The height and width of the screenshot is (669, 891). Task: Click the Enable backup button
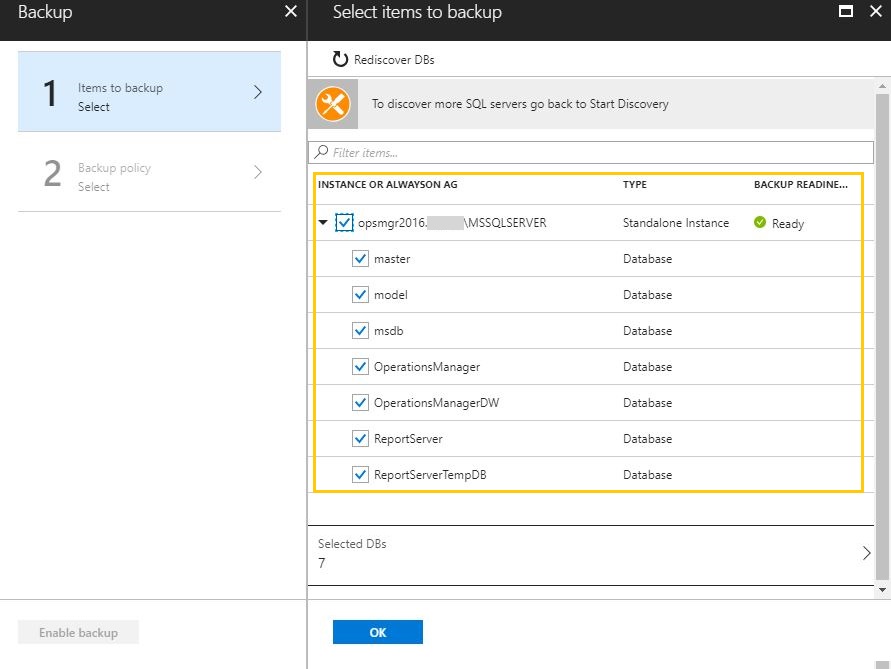tap(78, 632)
